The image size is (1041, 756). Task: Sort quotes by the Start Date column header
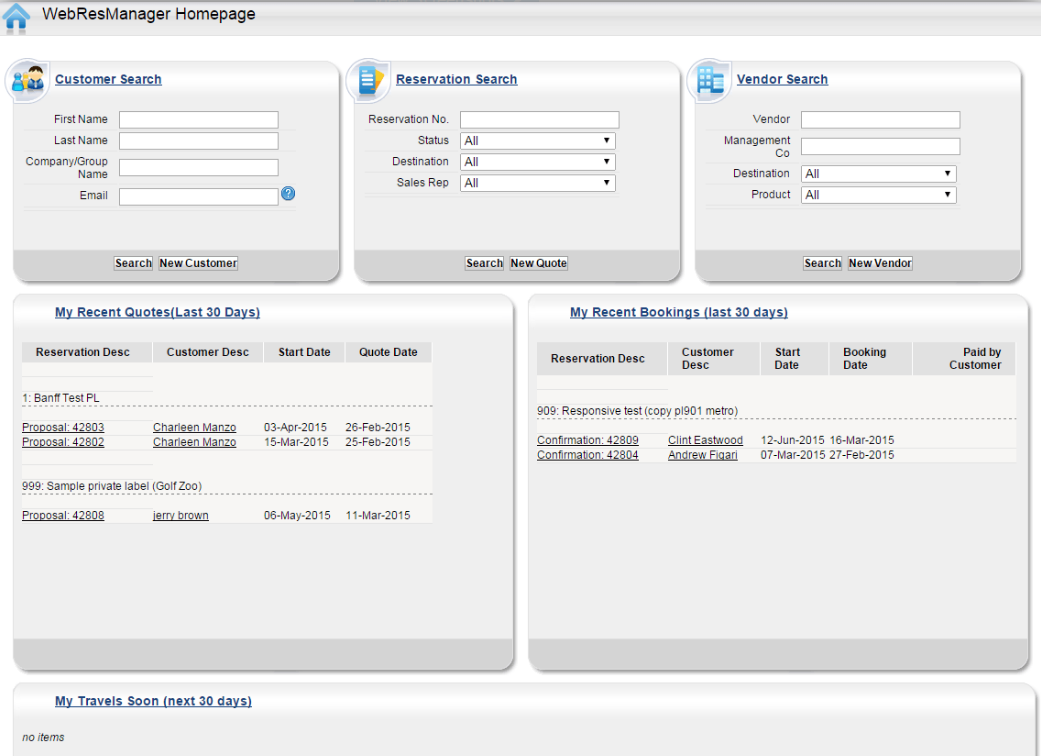(303, 351)
